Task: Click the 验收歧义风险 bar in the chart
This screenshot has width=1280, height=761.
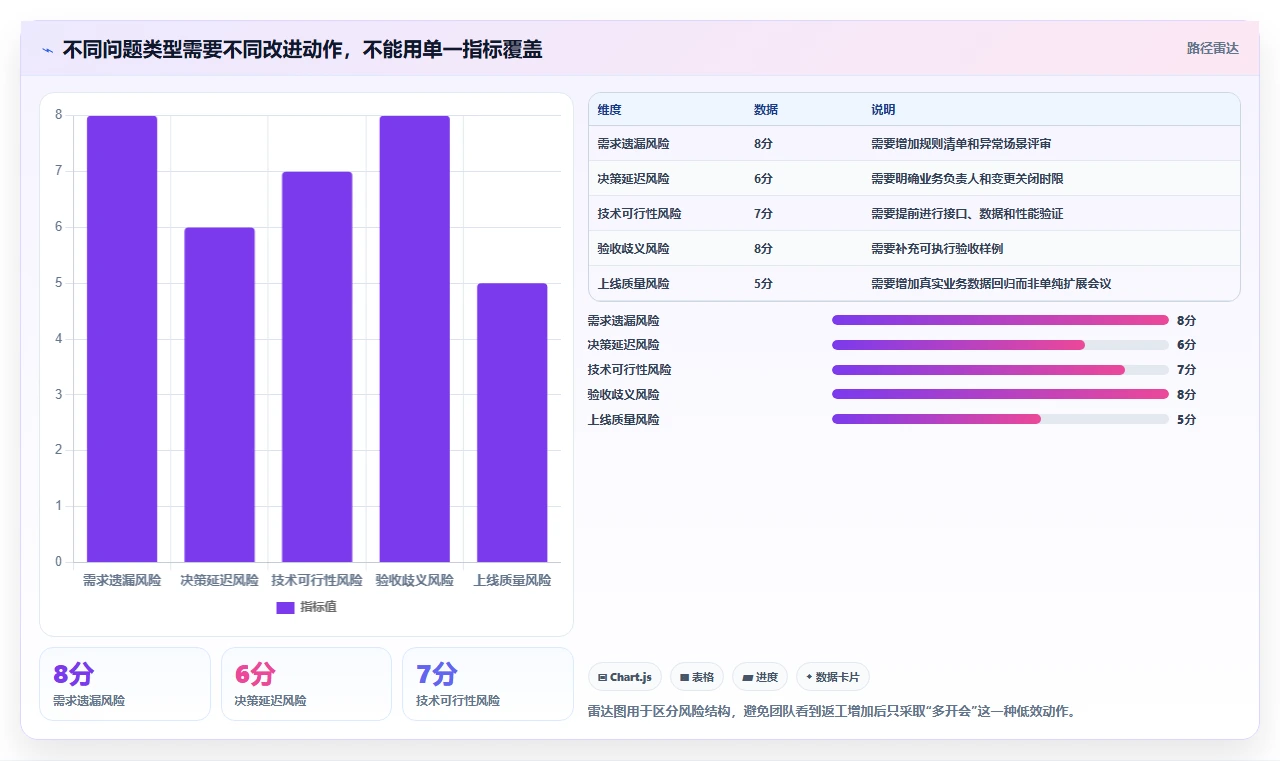Action: 414,339
